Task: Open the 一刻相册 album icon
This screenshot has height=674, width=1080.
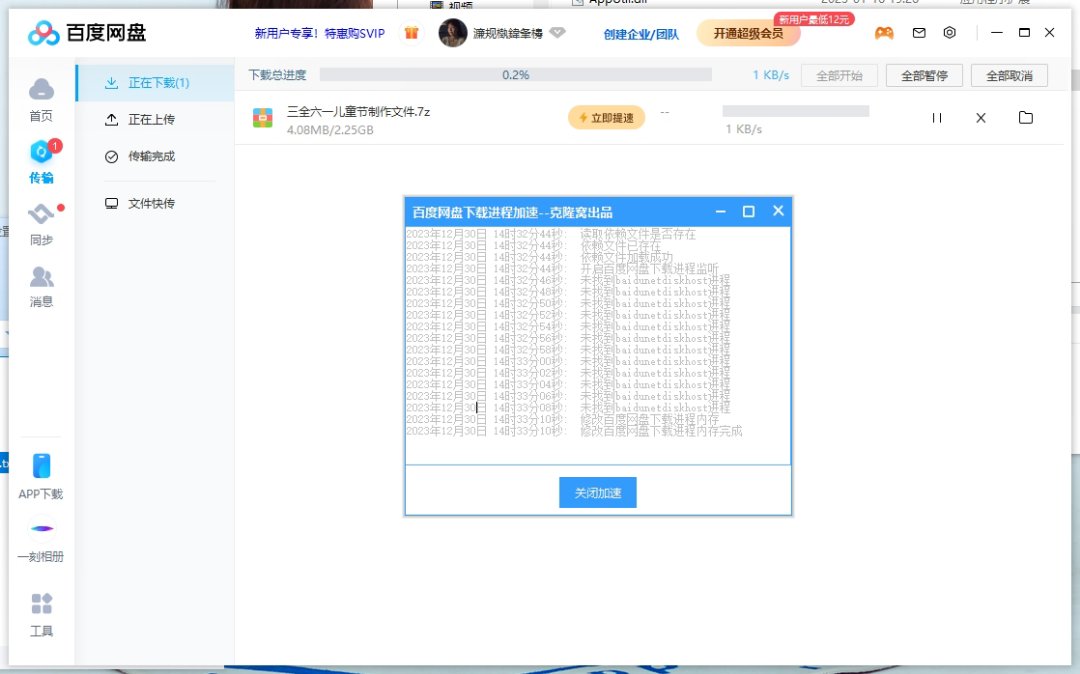Action: (x=40, y=528)
